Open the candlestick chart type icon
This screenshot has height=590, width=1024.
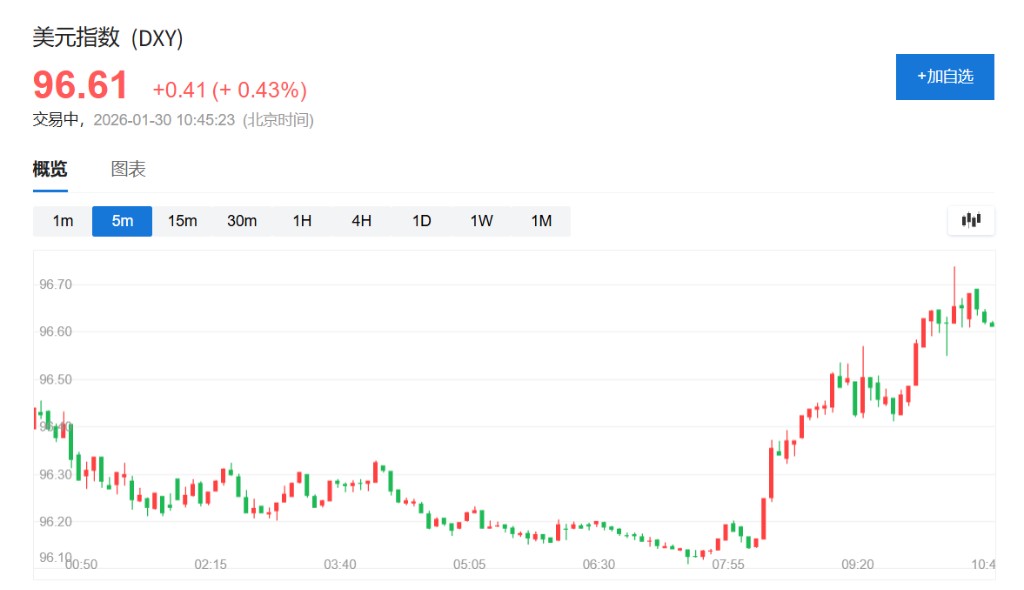pyautogui.click(x=971, y=221)
